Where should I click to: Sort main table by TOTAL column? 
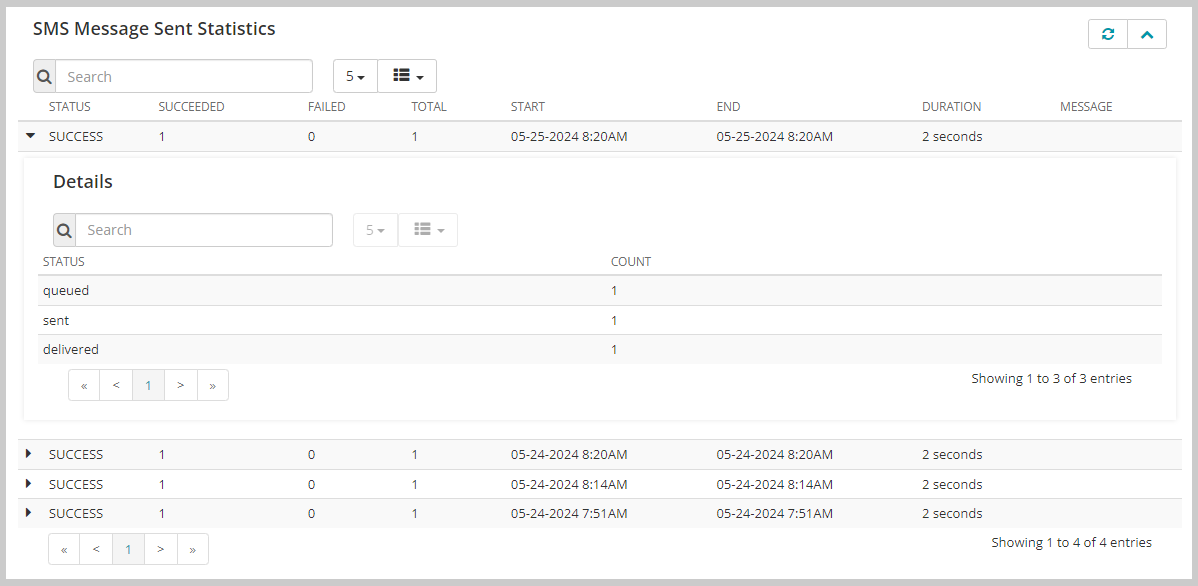pyautogui.click(x=429, y=107)
